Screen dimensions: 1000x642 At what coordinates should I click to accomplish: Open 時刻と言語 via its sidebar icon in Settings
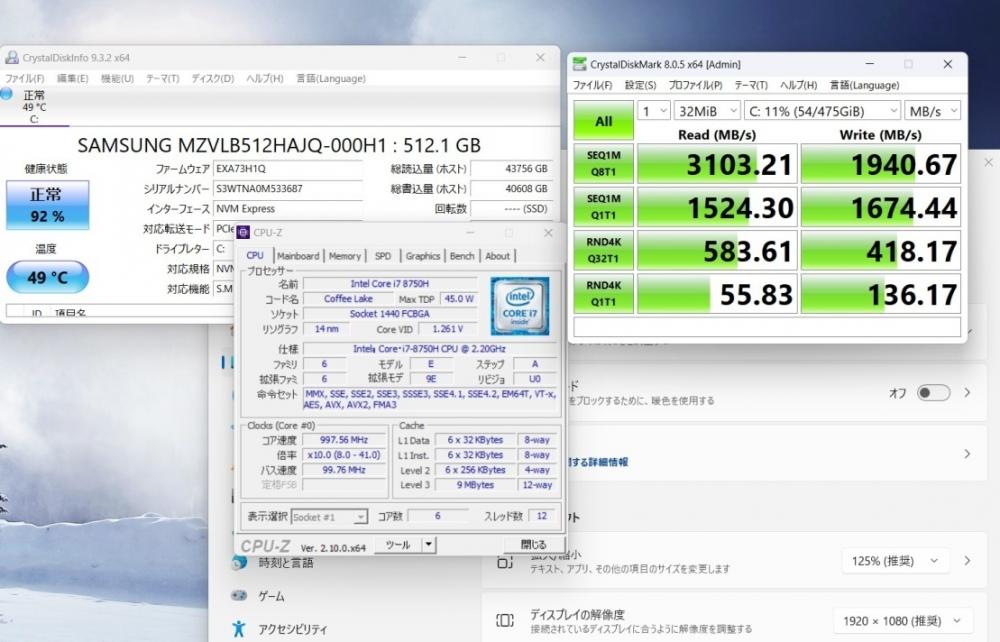pos(239,563)
